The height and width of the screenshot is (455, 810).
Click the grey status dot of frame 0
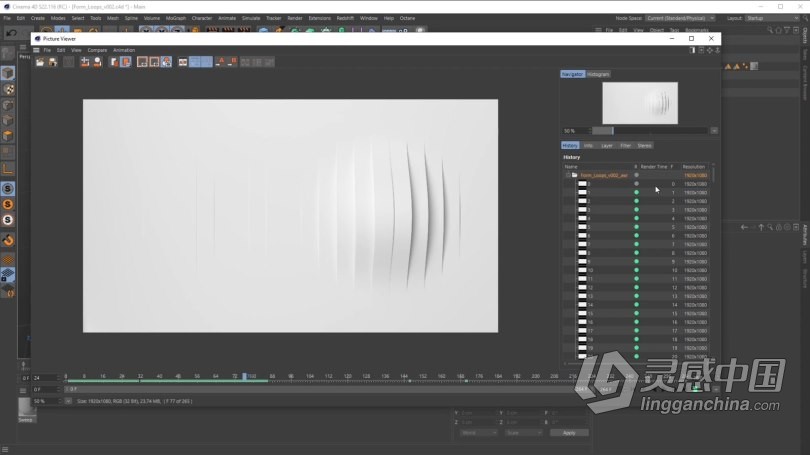(x=636, y=184)
